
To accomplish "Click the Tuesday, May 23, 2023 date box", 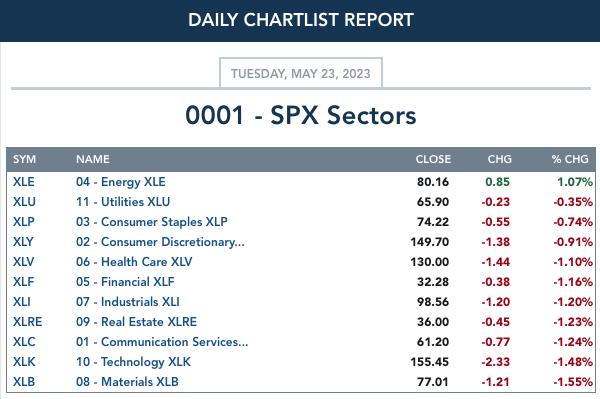I will tap(301, 73).
